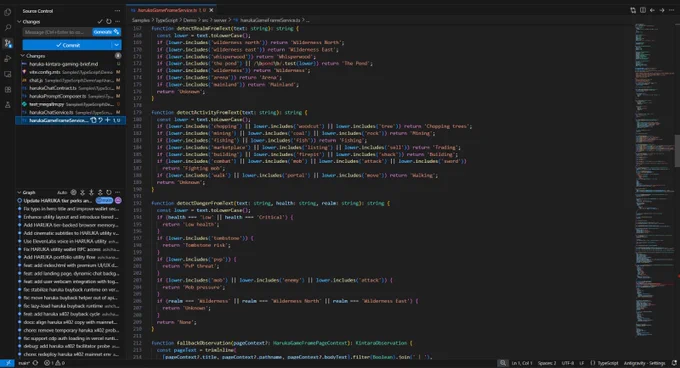Select harukaPromptComposer.ts in Changes list
Screen dimensions: 680x368
click(71, 96)
